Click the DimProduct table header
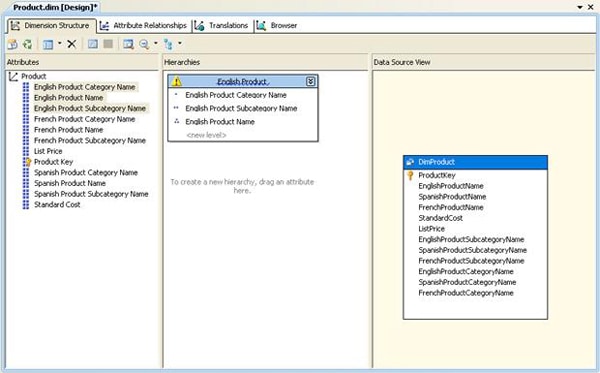 coord(475,162)
